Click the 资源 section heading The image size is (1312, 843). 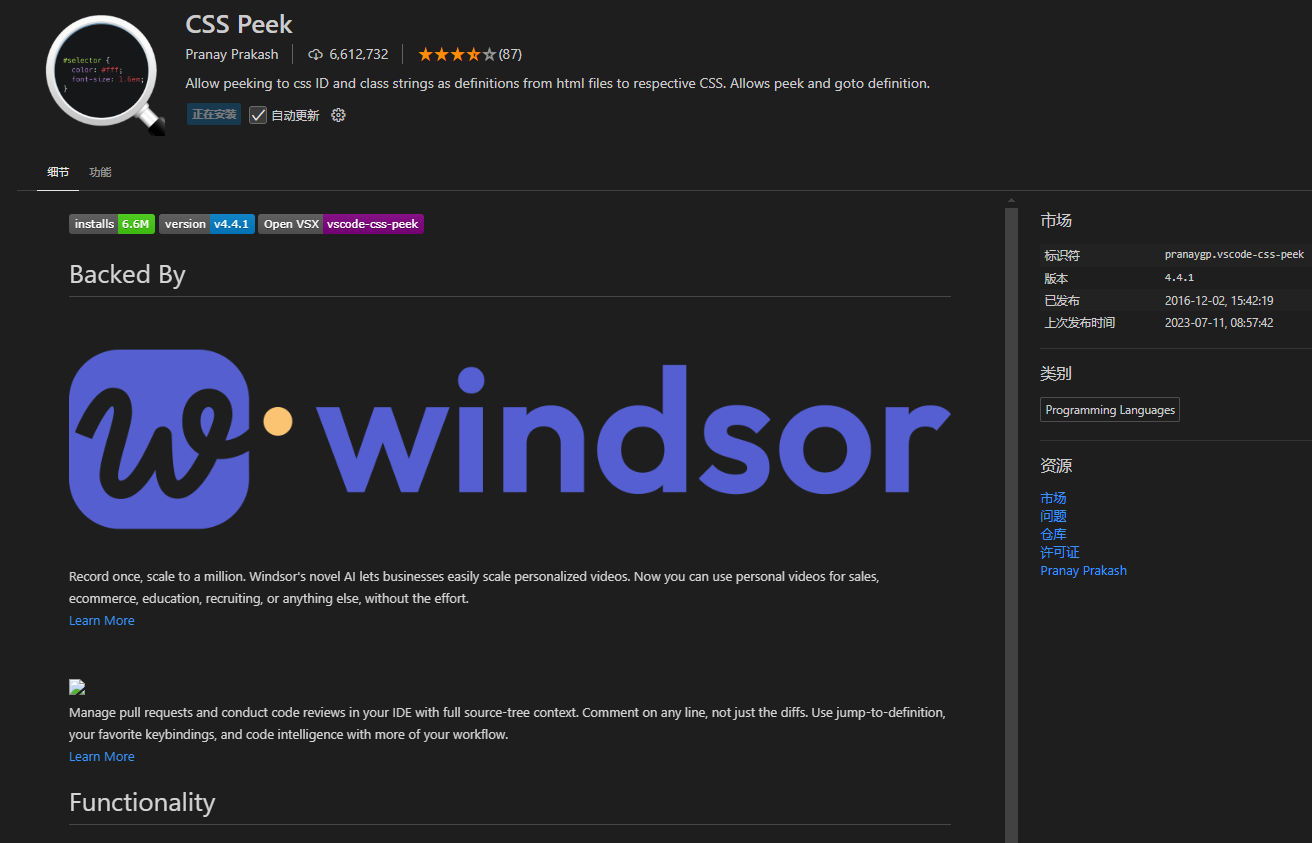[x=1056, y=466]
